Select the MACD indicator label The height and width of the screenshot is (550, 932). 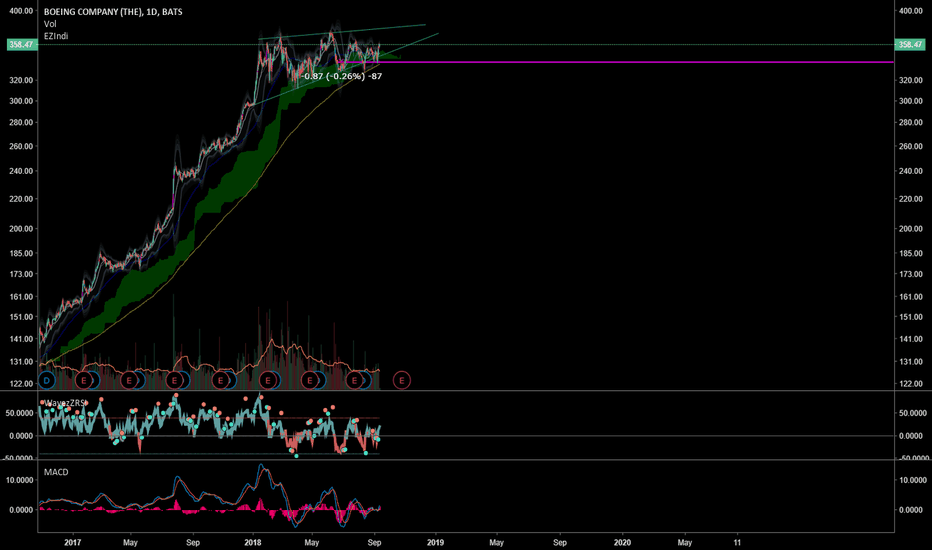pos(56,472)
